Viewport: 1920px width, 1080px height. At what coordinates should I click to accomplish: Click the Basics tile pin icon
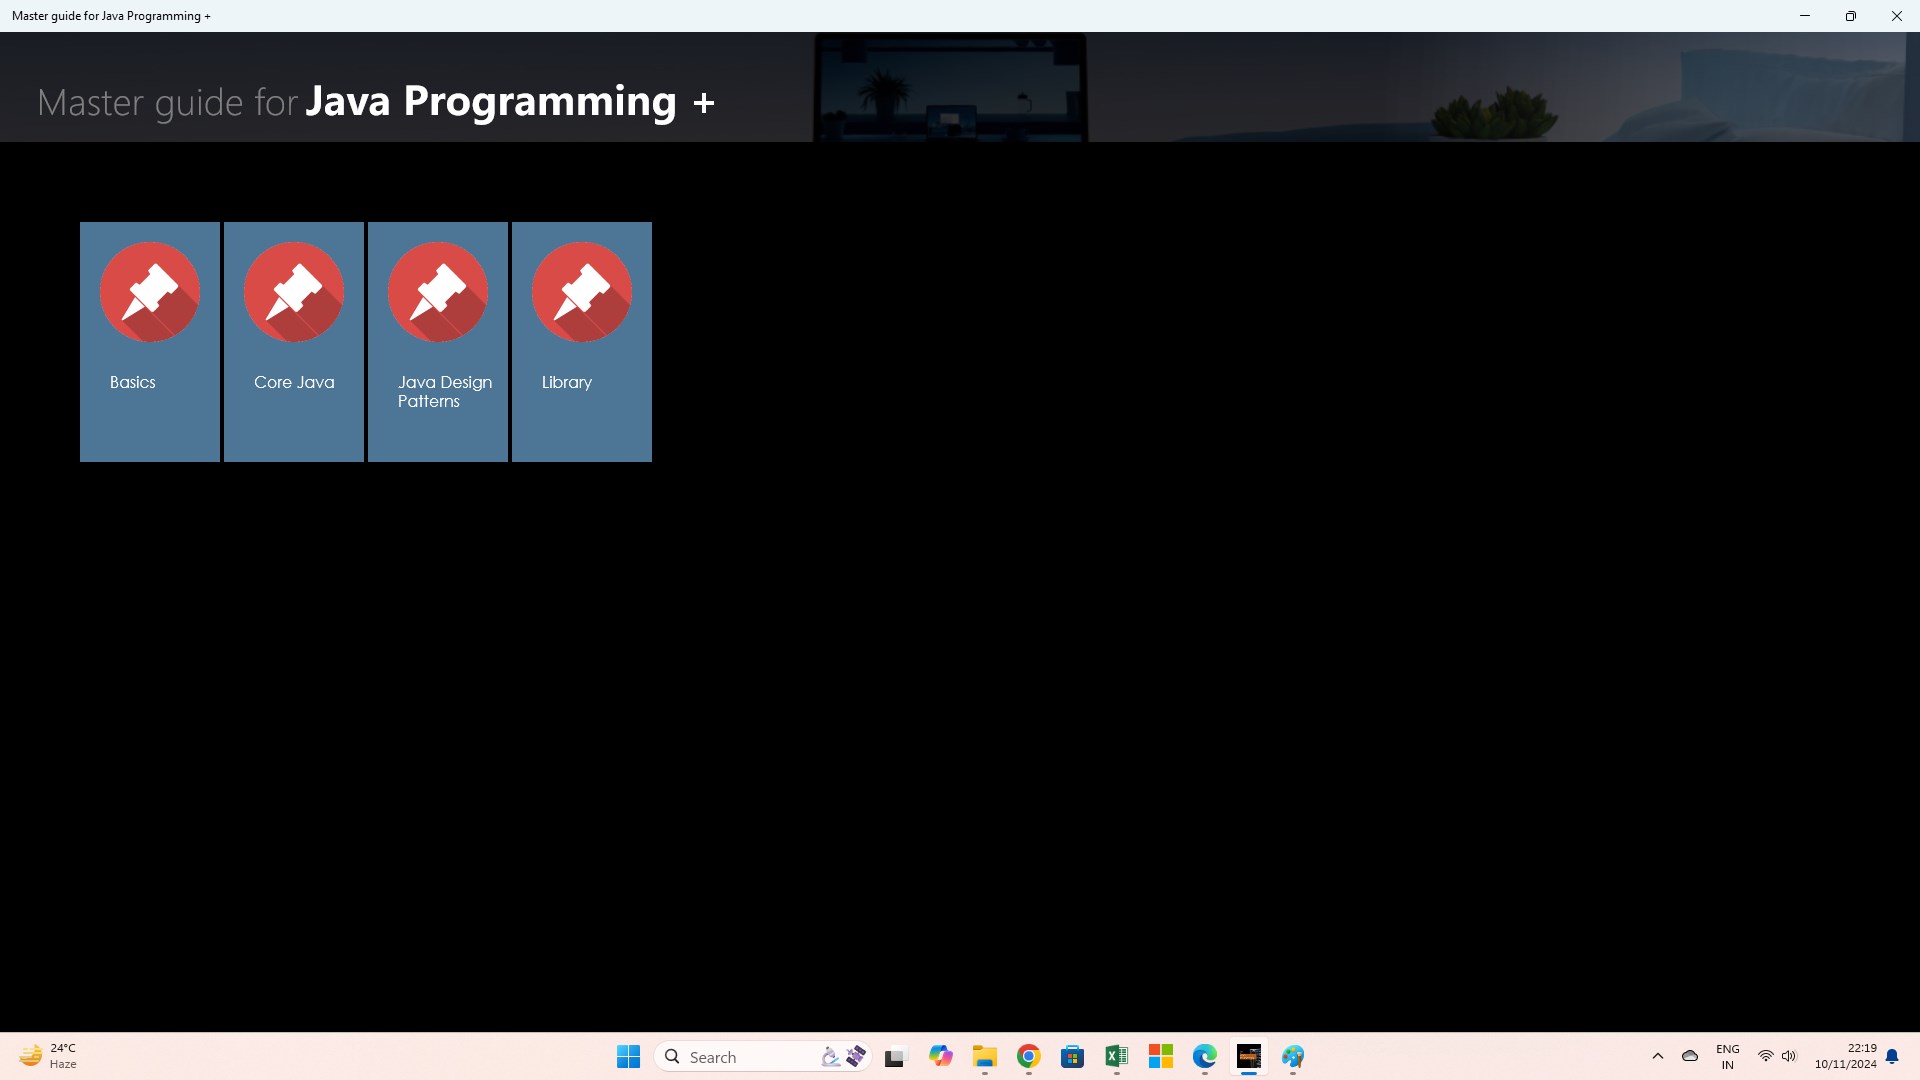pyautogui.click(x=150, y=291)
